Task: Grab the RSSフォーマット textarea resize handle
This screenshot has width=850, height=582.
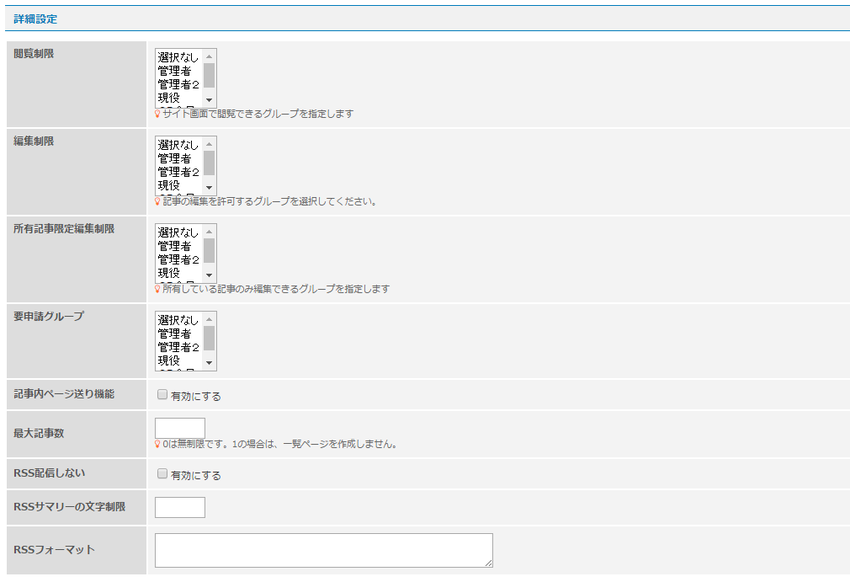Action: (x=488, y=563)
